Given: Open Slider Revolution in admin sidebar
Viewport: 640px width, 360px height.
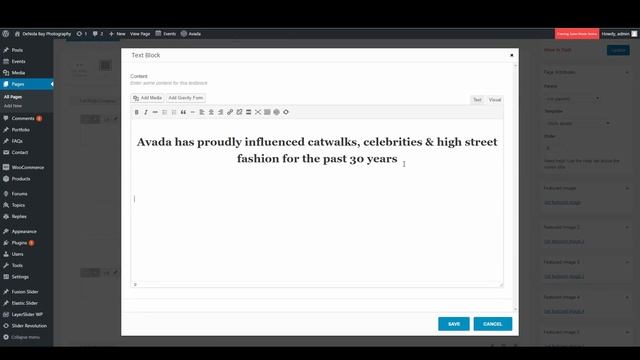Looking at the screenshot, I should coord(27,326).
